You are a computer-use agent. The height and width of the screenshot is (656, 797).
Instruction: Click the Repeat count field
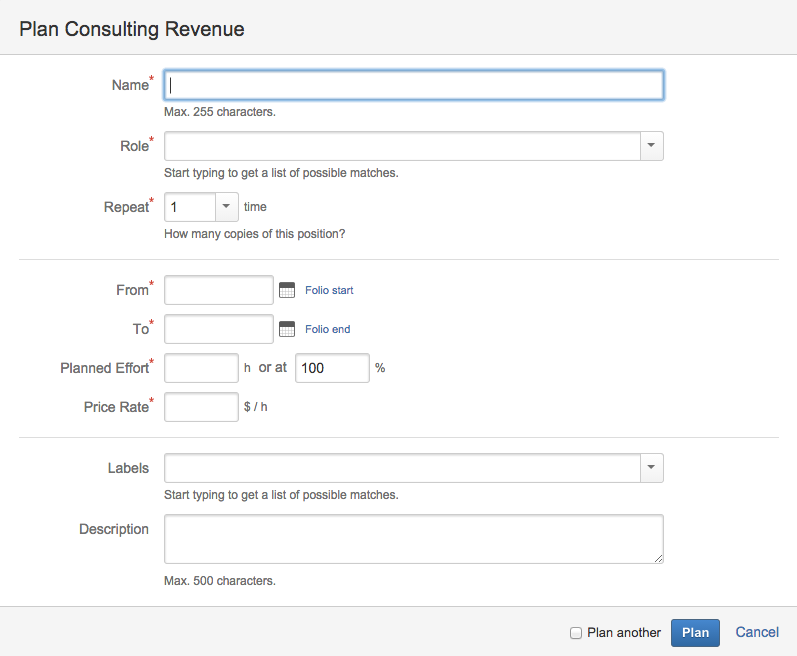tap(190, 207)
